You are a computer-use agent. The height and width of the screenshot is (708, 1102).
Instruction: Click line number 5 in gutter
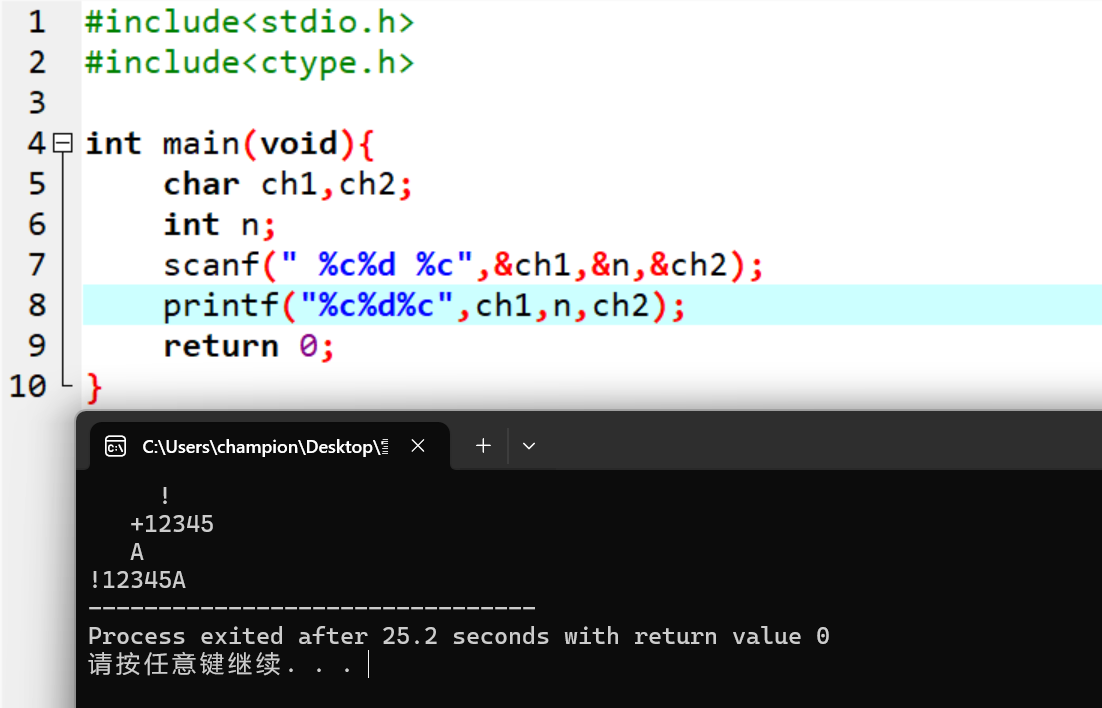click(37, 184)
